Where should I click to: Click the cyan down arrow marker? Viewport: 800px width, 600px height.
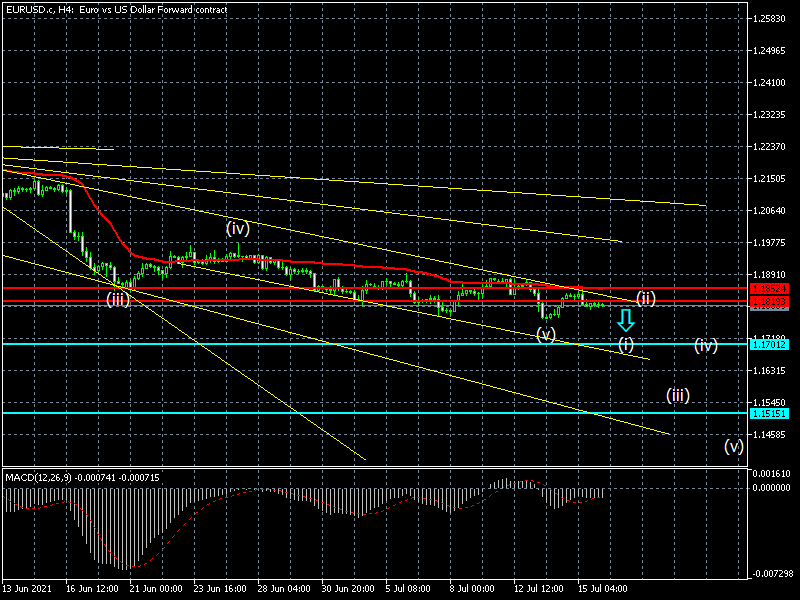click(625, 320)
